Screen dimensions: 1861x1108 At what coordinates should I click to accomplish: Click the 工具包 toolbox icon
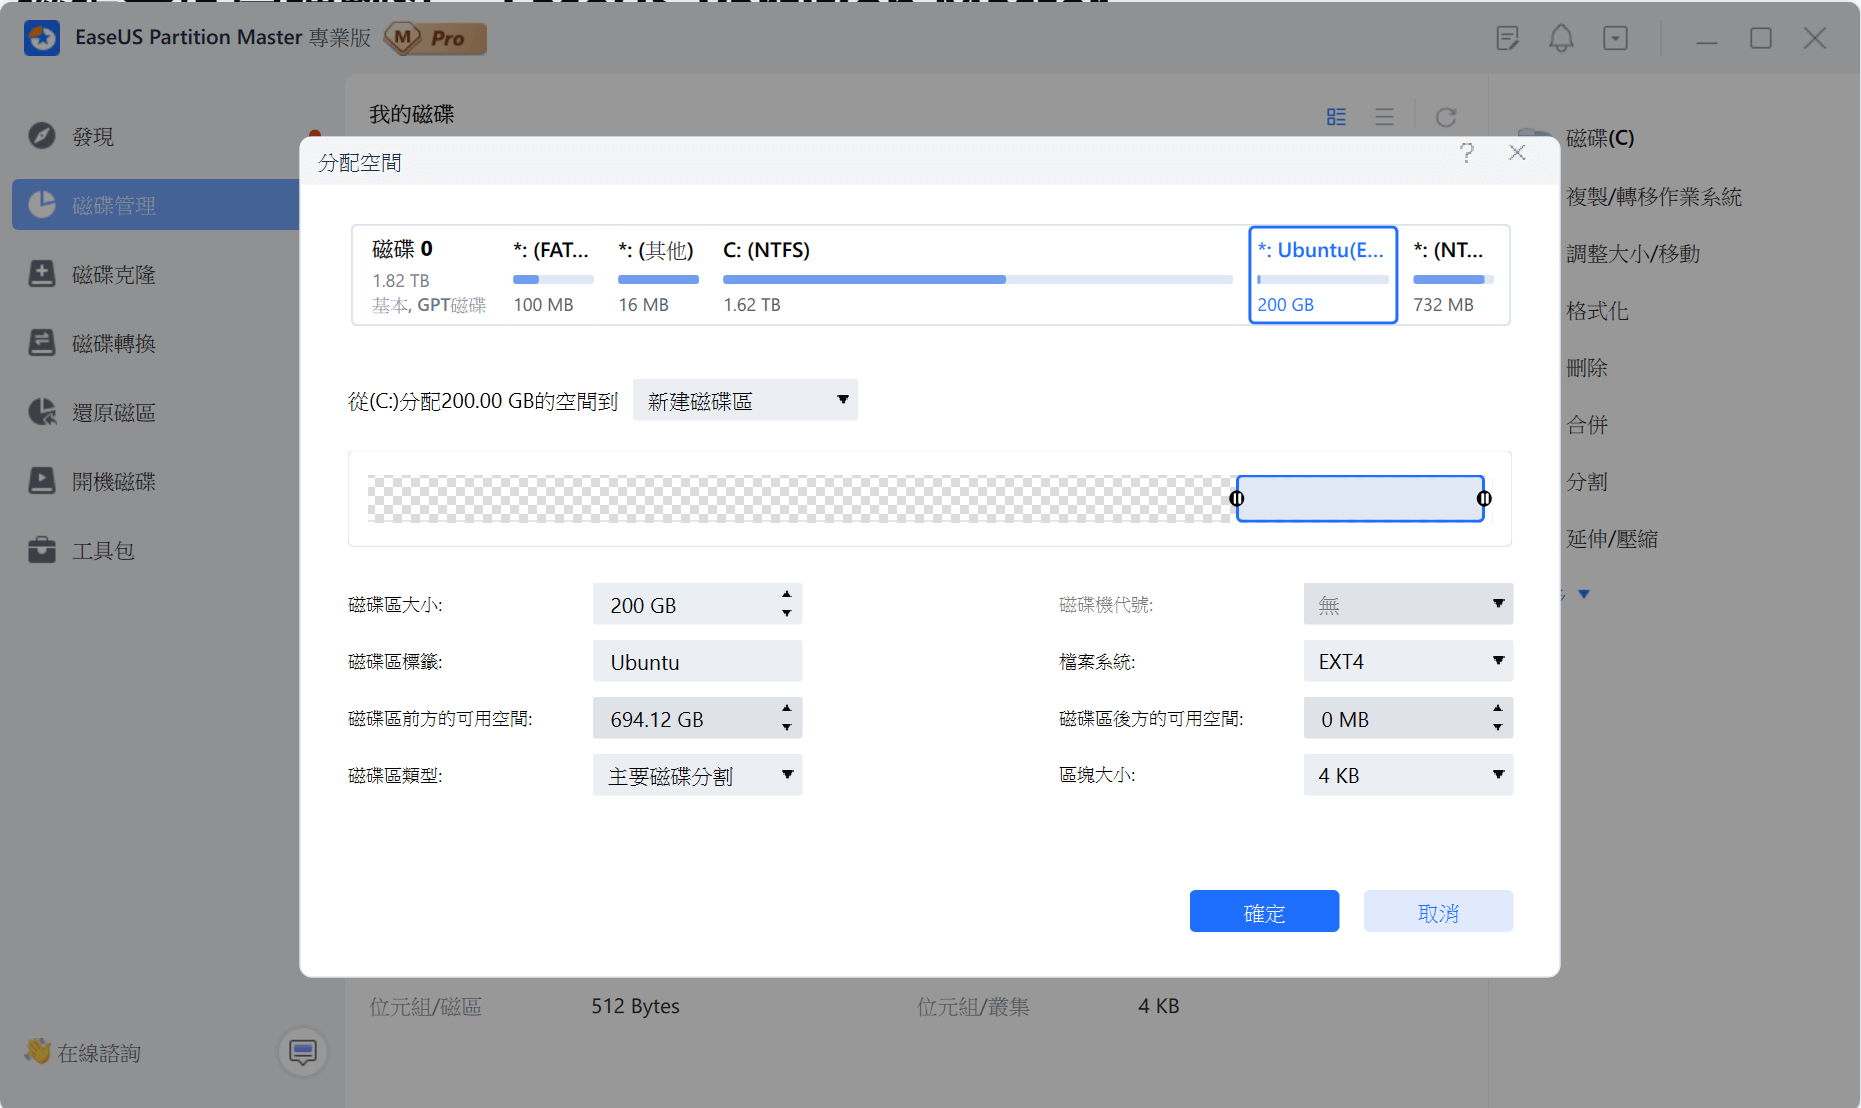coord(42,549)
